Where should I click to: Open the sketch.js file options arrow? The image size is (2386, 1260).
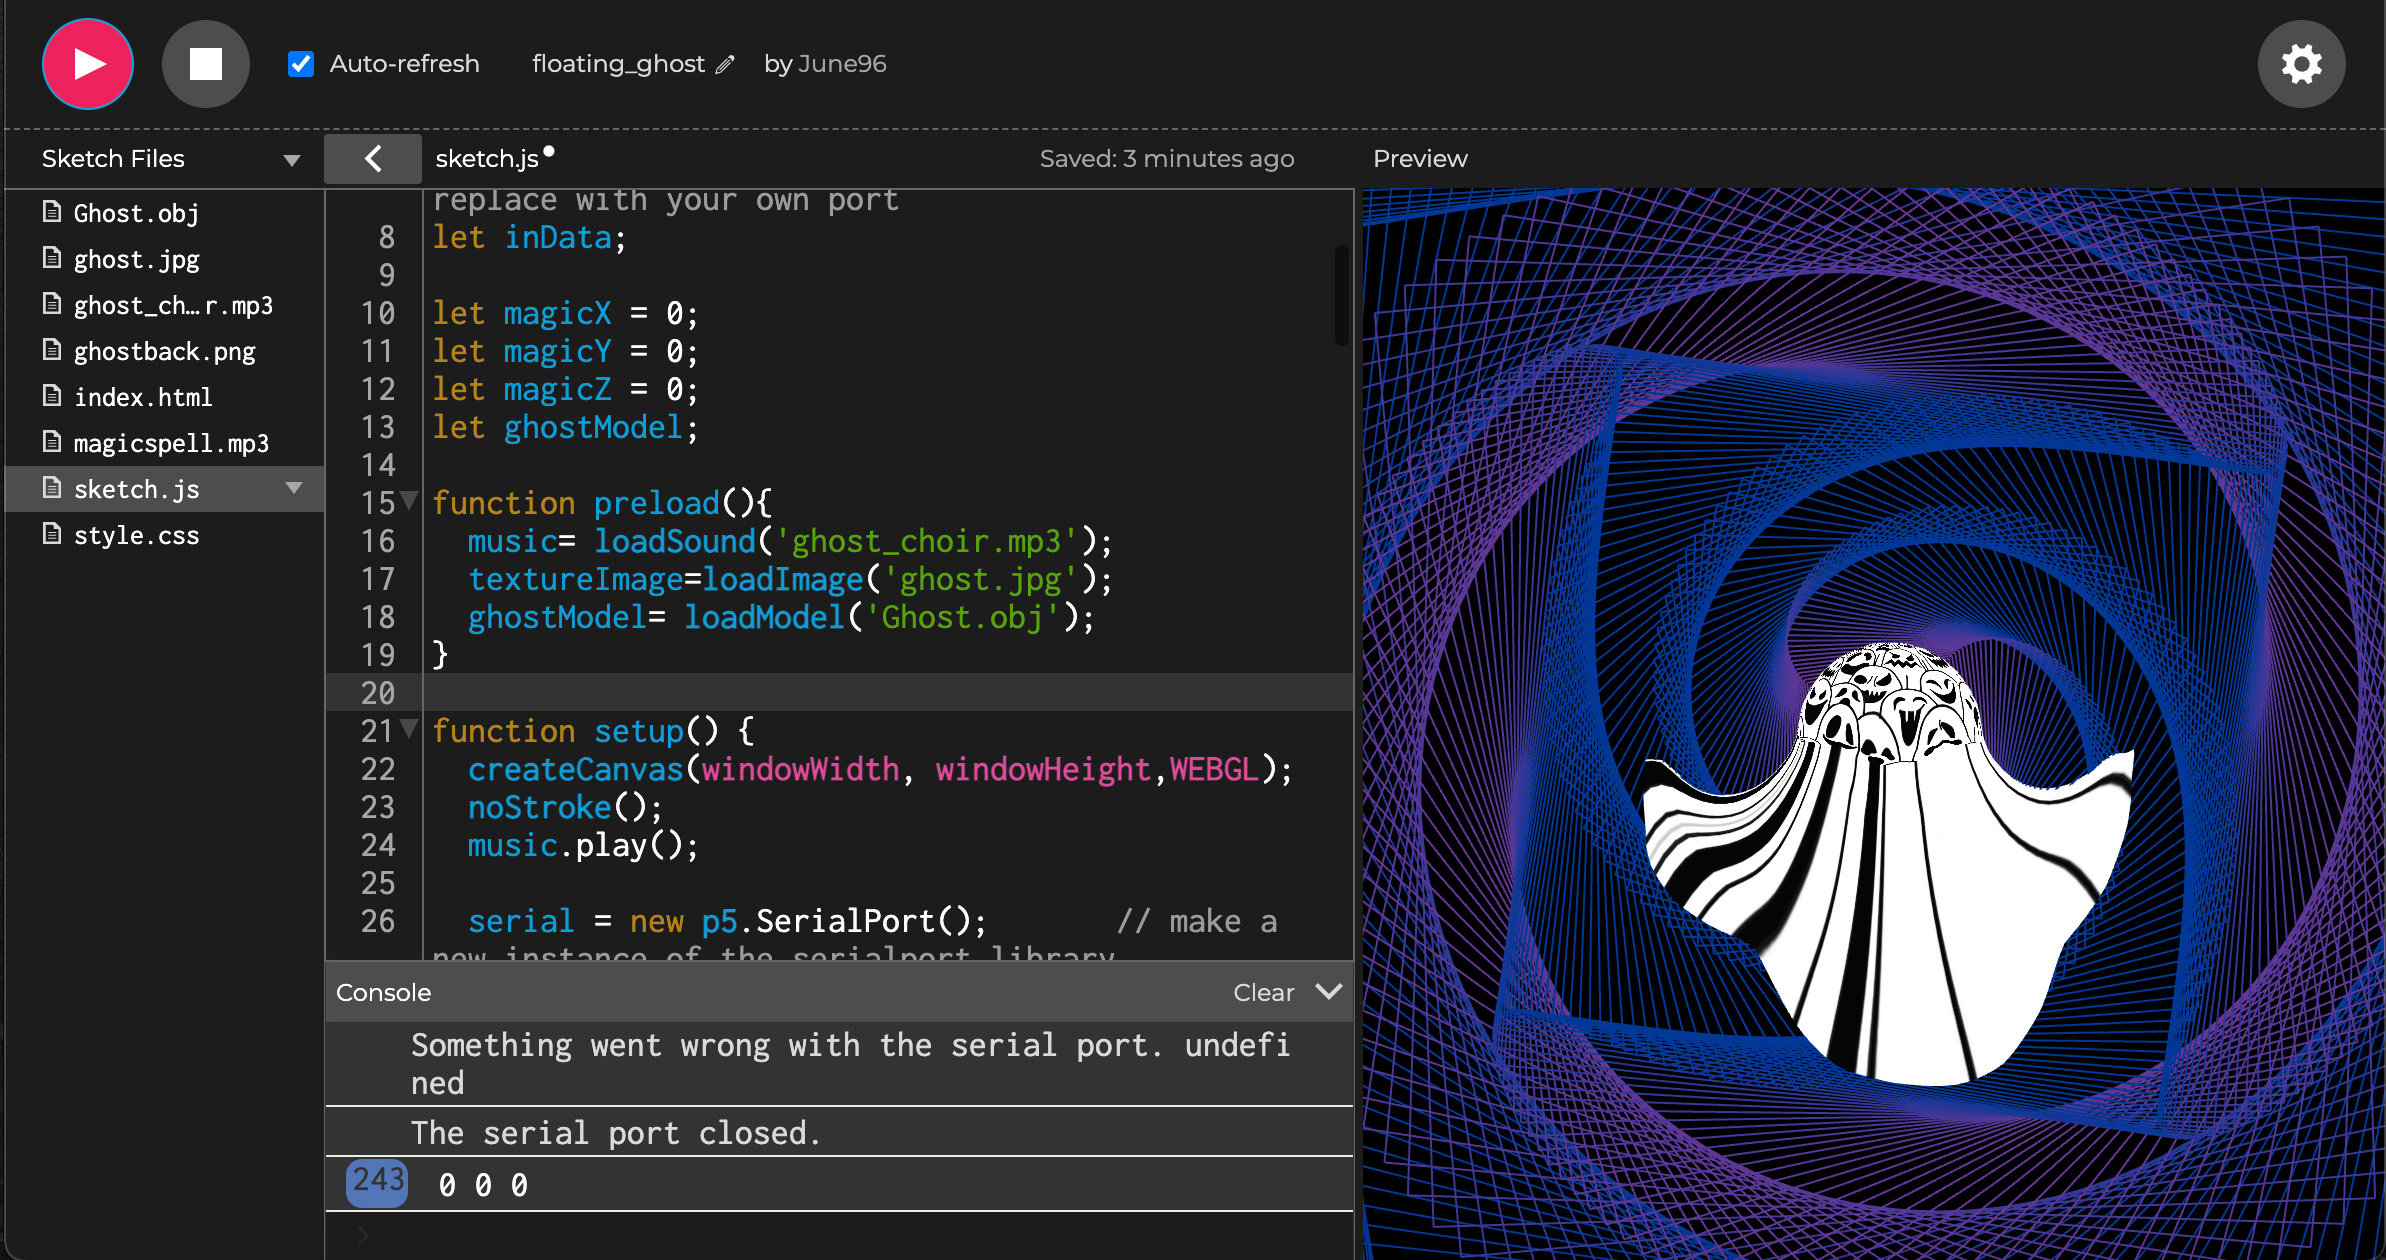click(294, 488)
